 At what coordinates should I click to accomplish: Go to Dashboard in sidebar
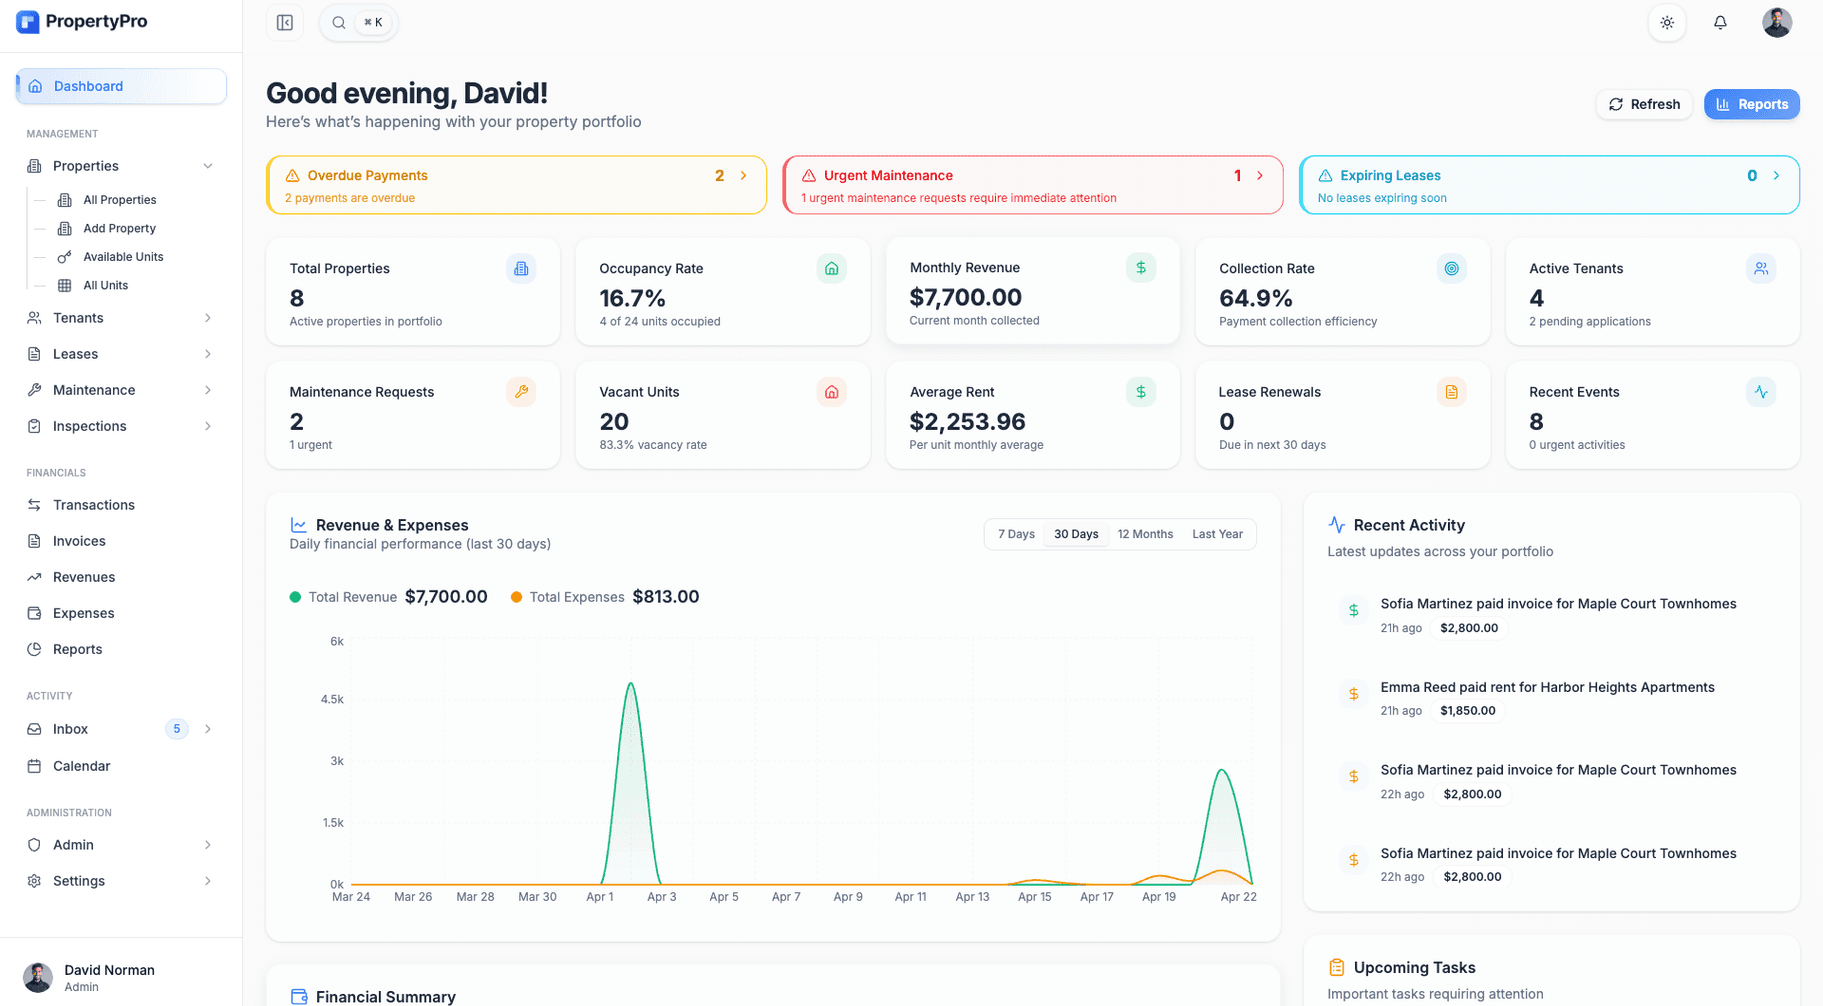(121, 86)
